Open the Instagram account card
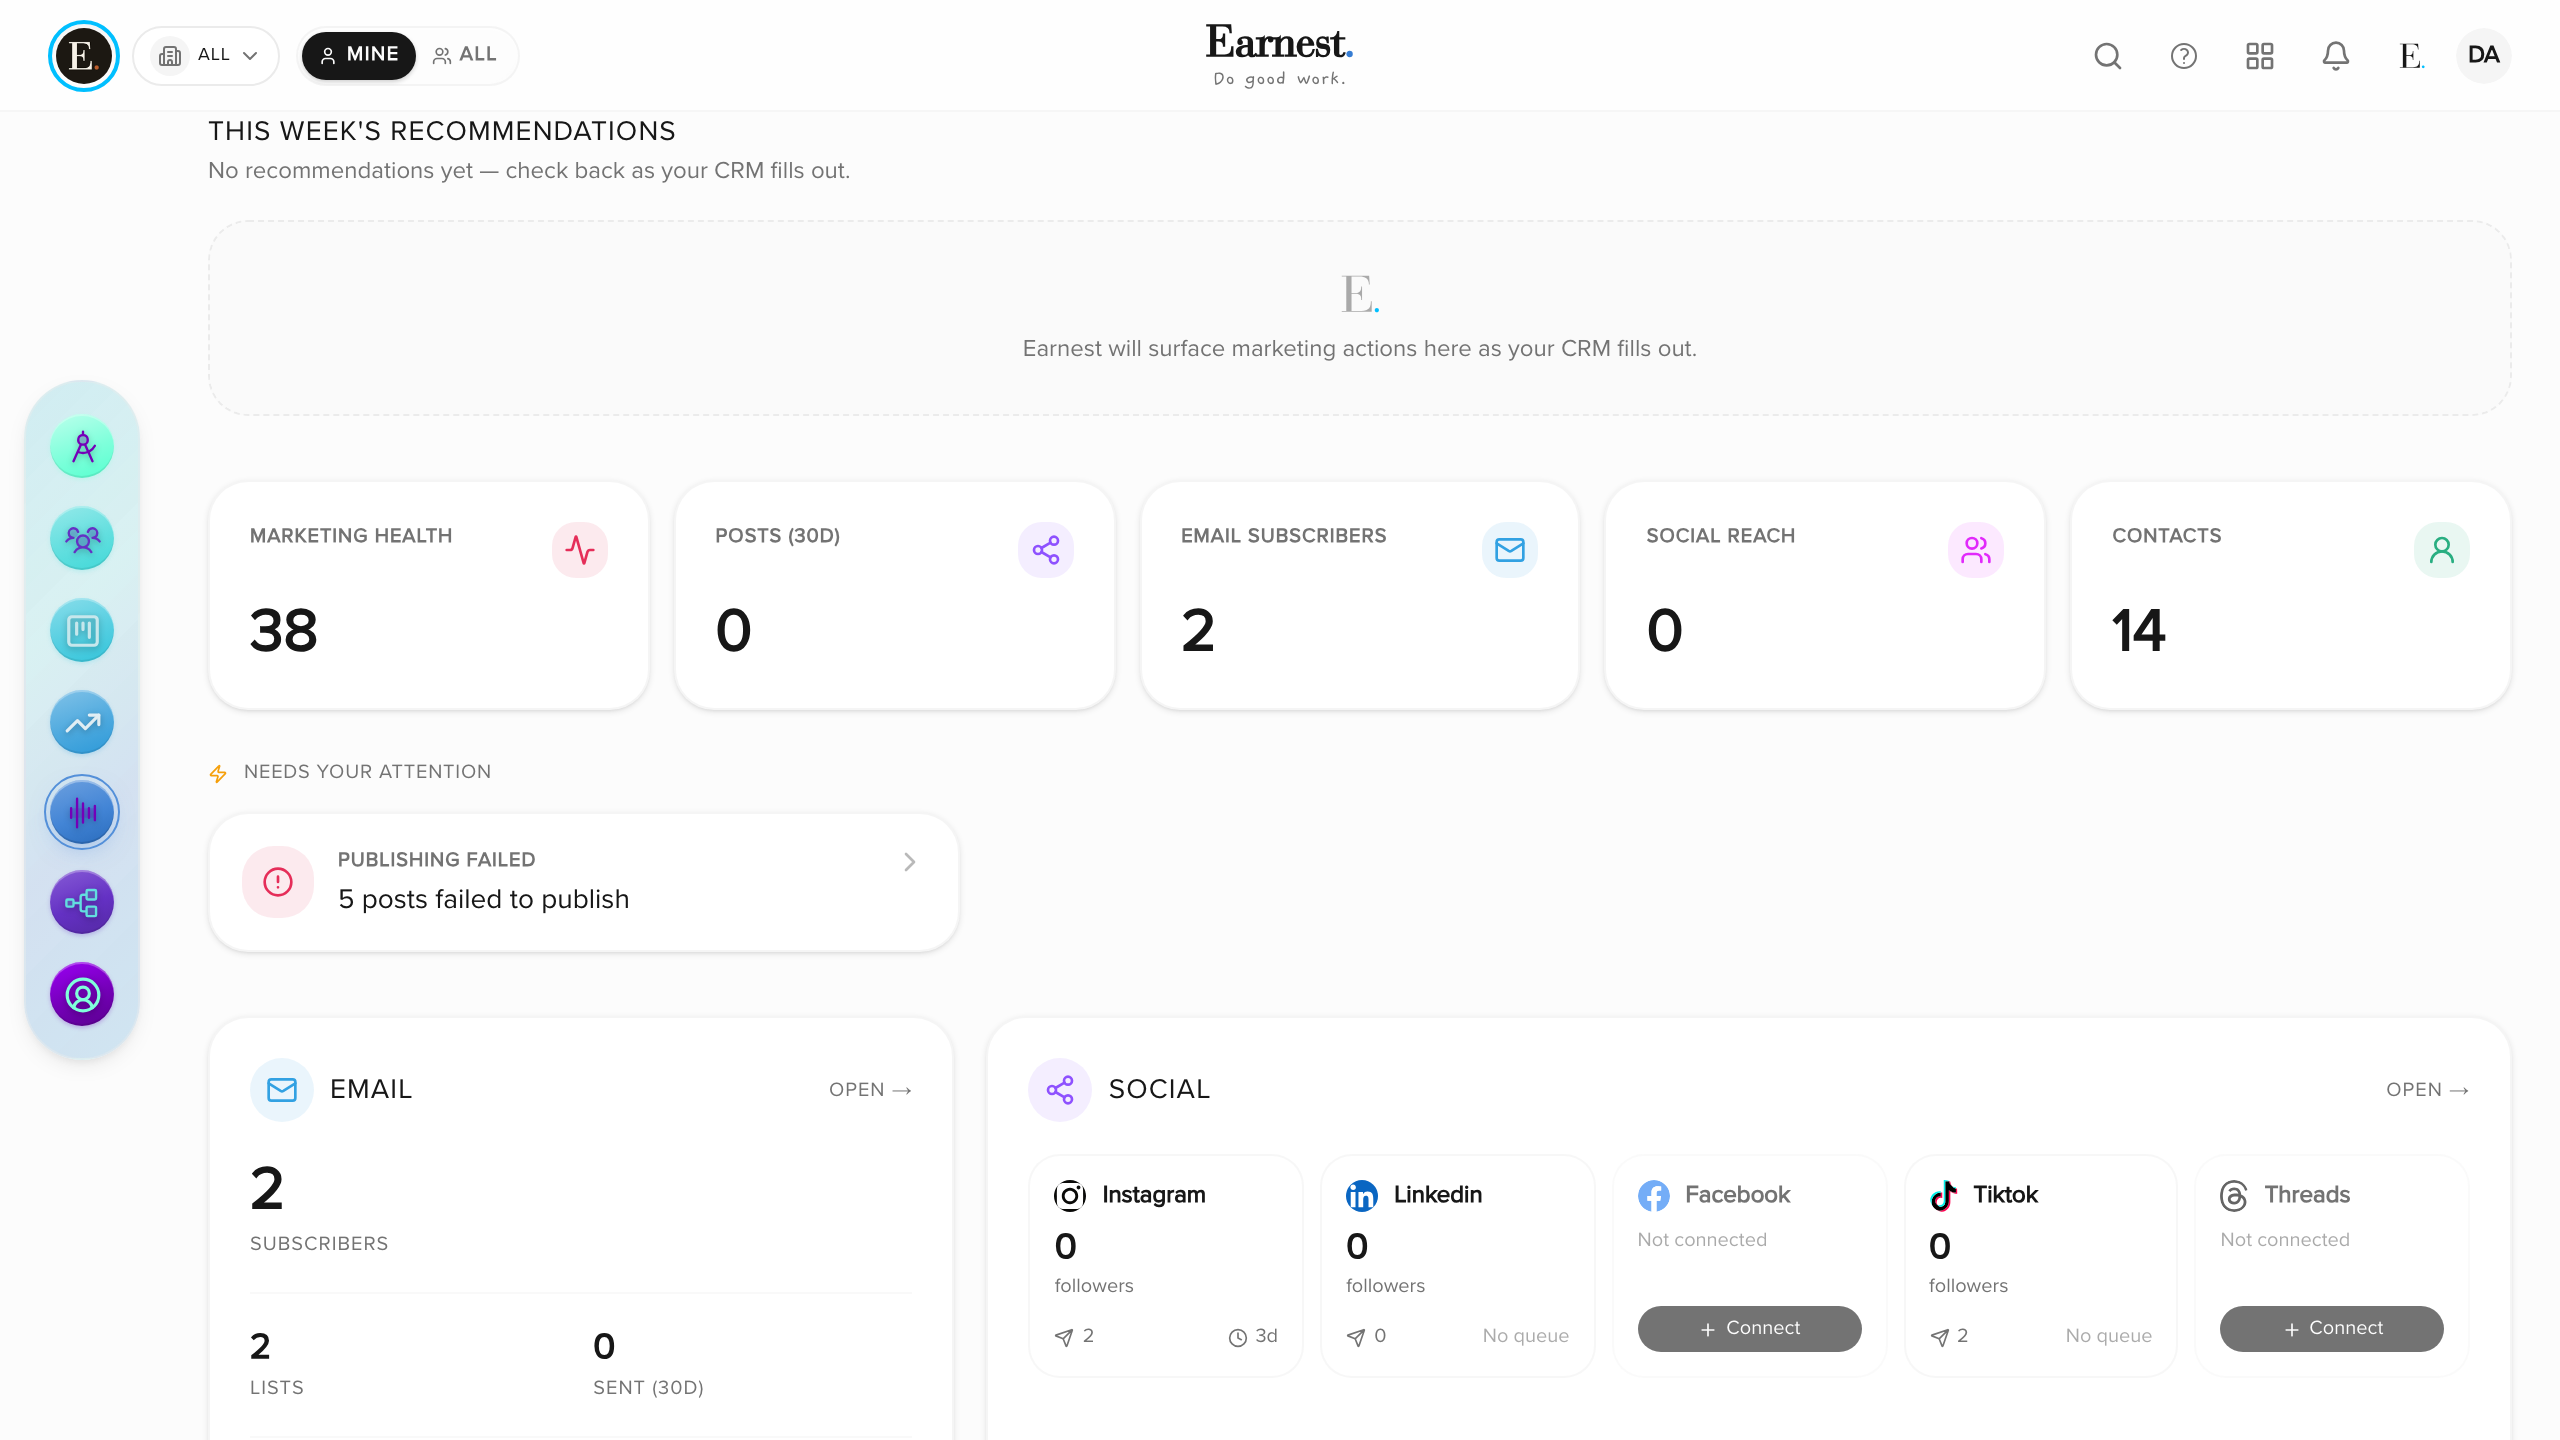This screenshot has height=1440, width=2560. [1166, 1266]
